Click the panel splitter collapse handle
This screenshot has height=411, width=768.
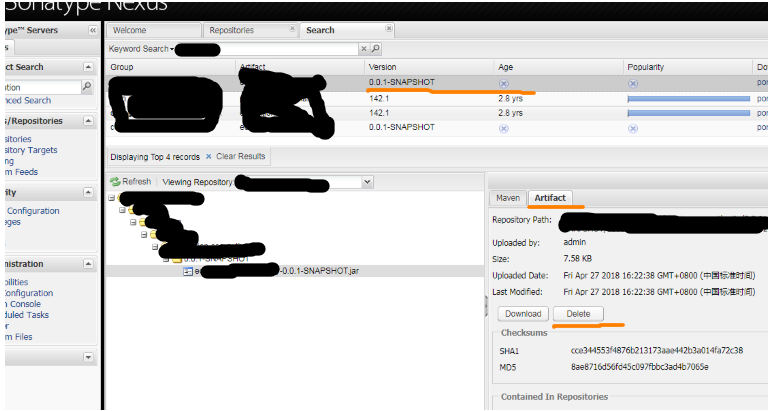coord(486,306)
